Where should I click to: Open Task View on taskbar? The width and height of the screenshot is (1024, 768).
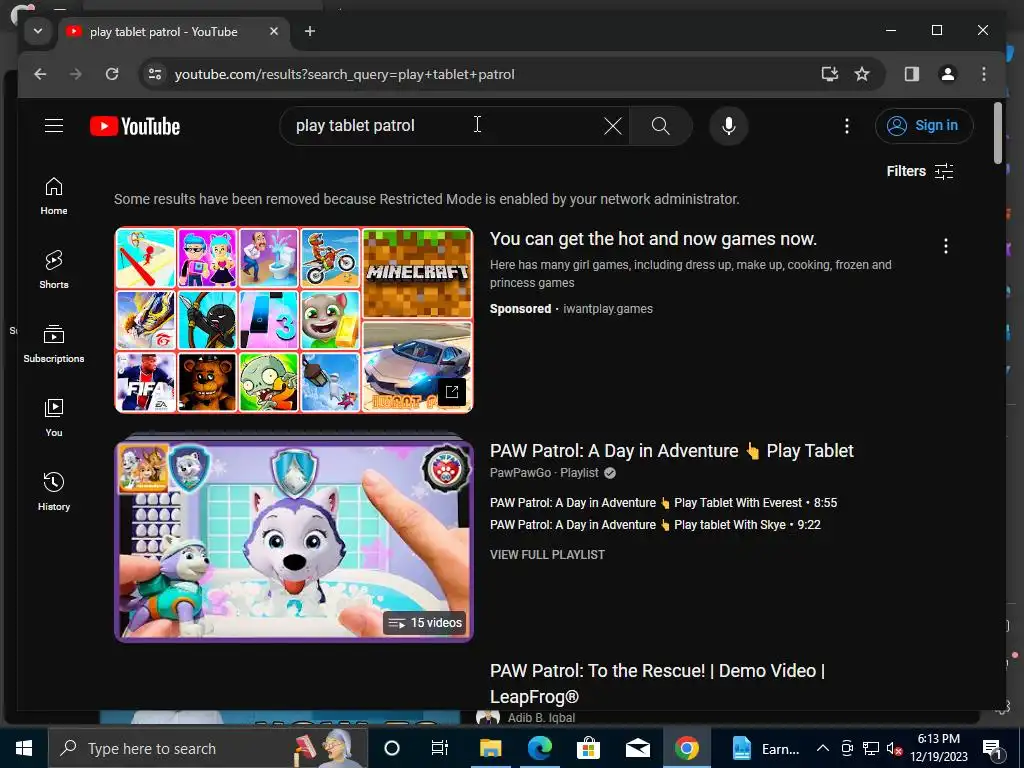[440, 748]
